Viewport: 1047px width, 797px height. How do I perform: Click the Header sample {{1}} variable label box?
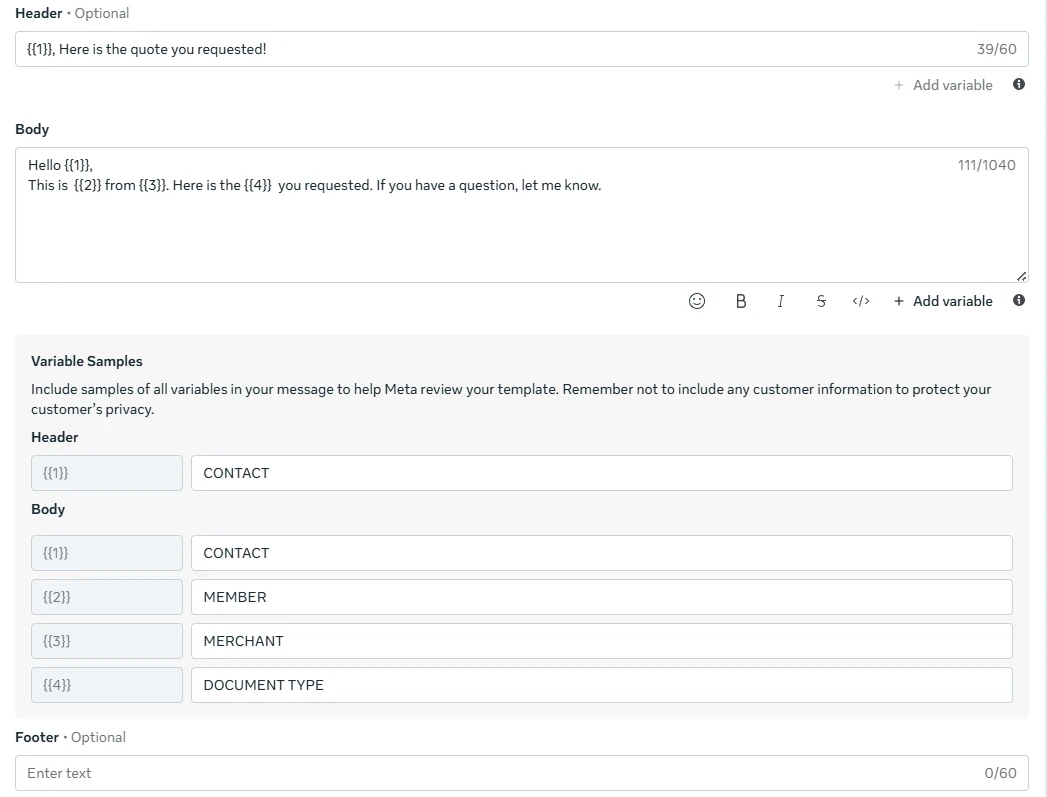click(x=107, y=473)
